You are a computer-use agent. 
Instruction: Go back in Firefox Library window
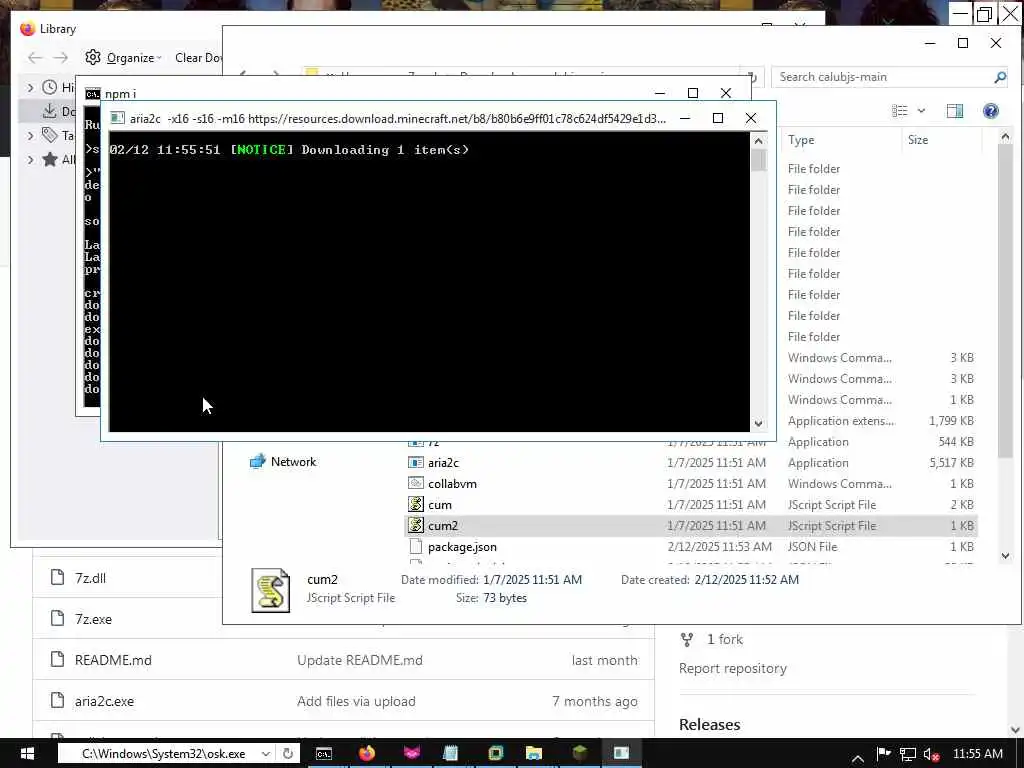click(35, 57)
